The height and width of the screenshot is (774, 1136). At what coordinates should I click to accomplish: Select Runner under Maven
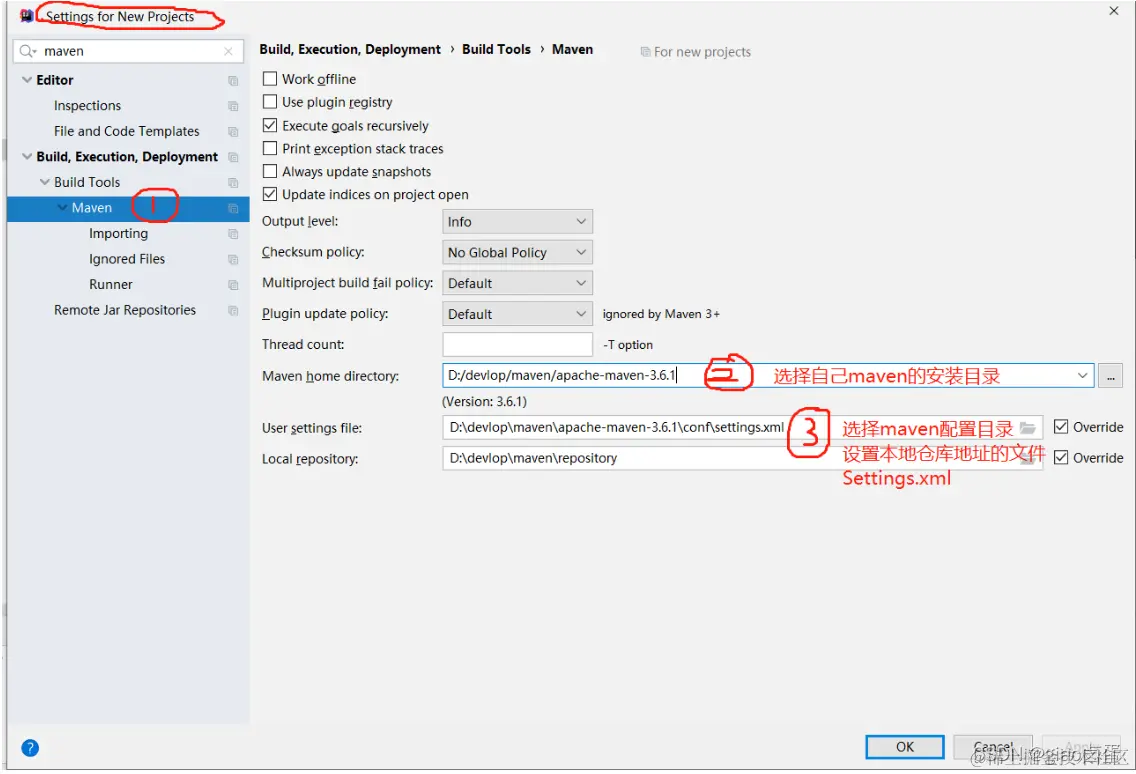[x=111, y=284]
